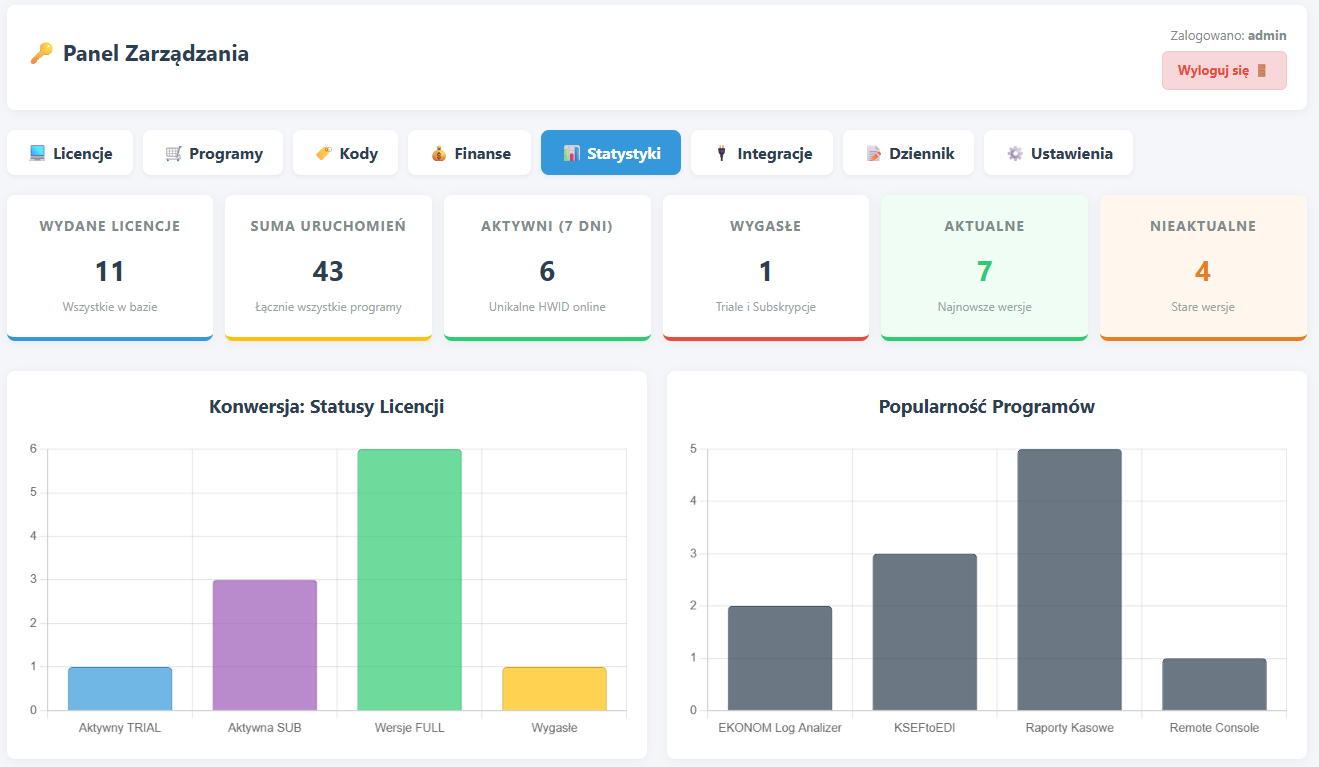Image resolution: width=1319 pixels, height=767 pixels.
Task: Open the Licencje tab
Action: point(70,153)
